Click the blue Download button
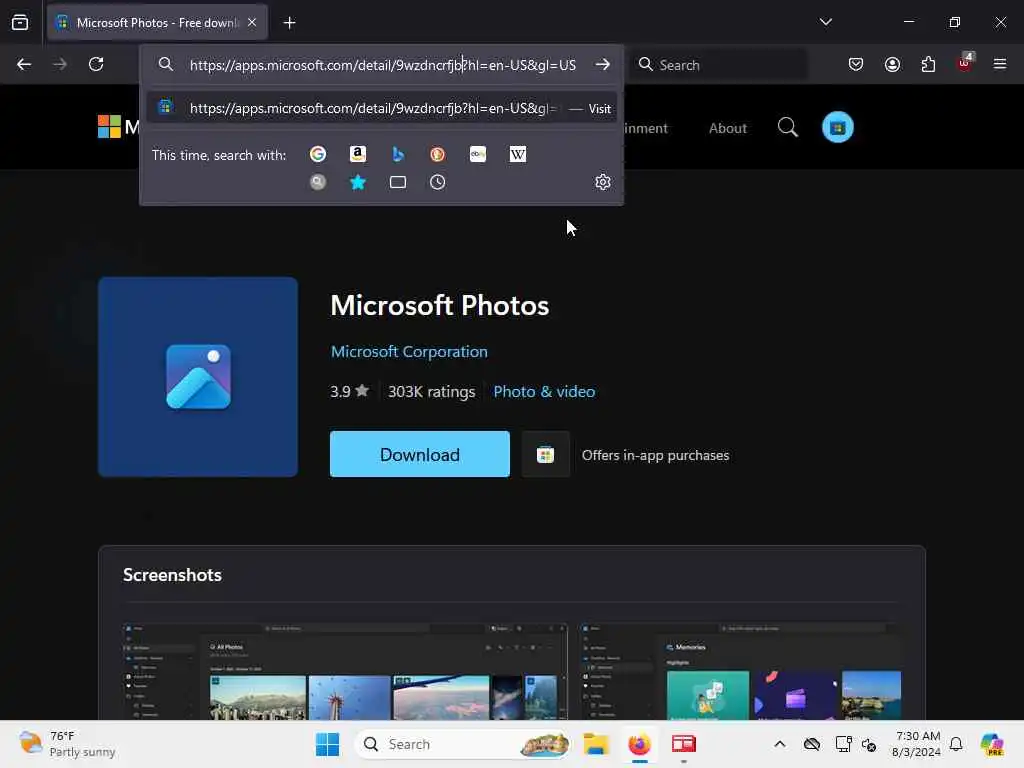The image size is (1024, 768). pos(420,454)
